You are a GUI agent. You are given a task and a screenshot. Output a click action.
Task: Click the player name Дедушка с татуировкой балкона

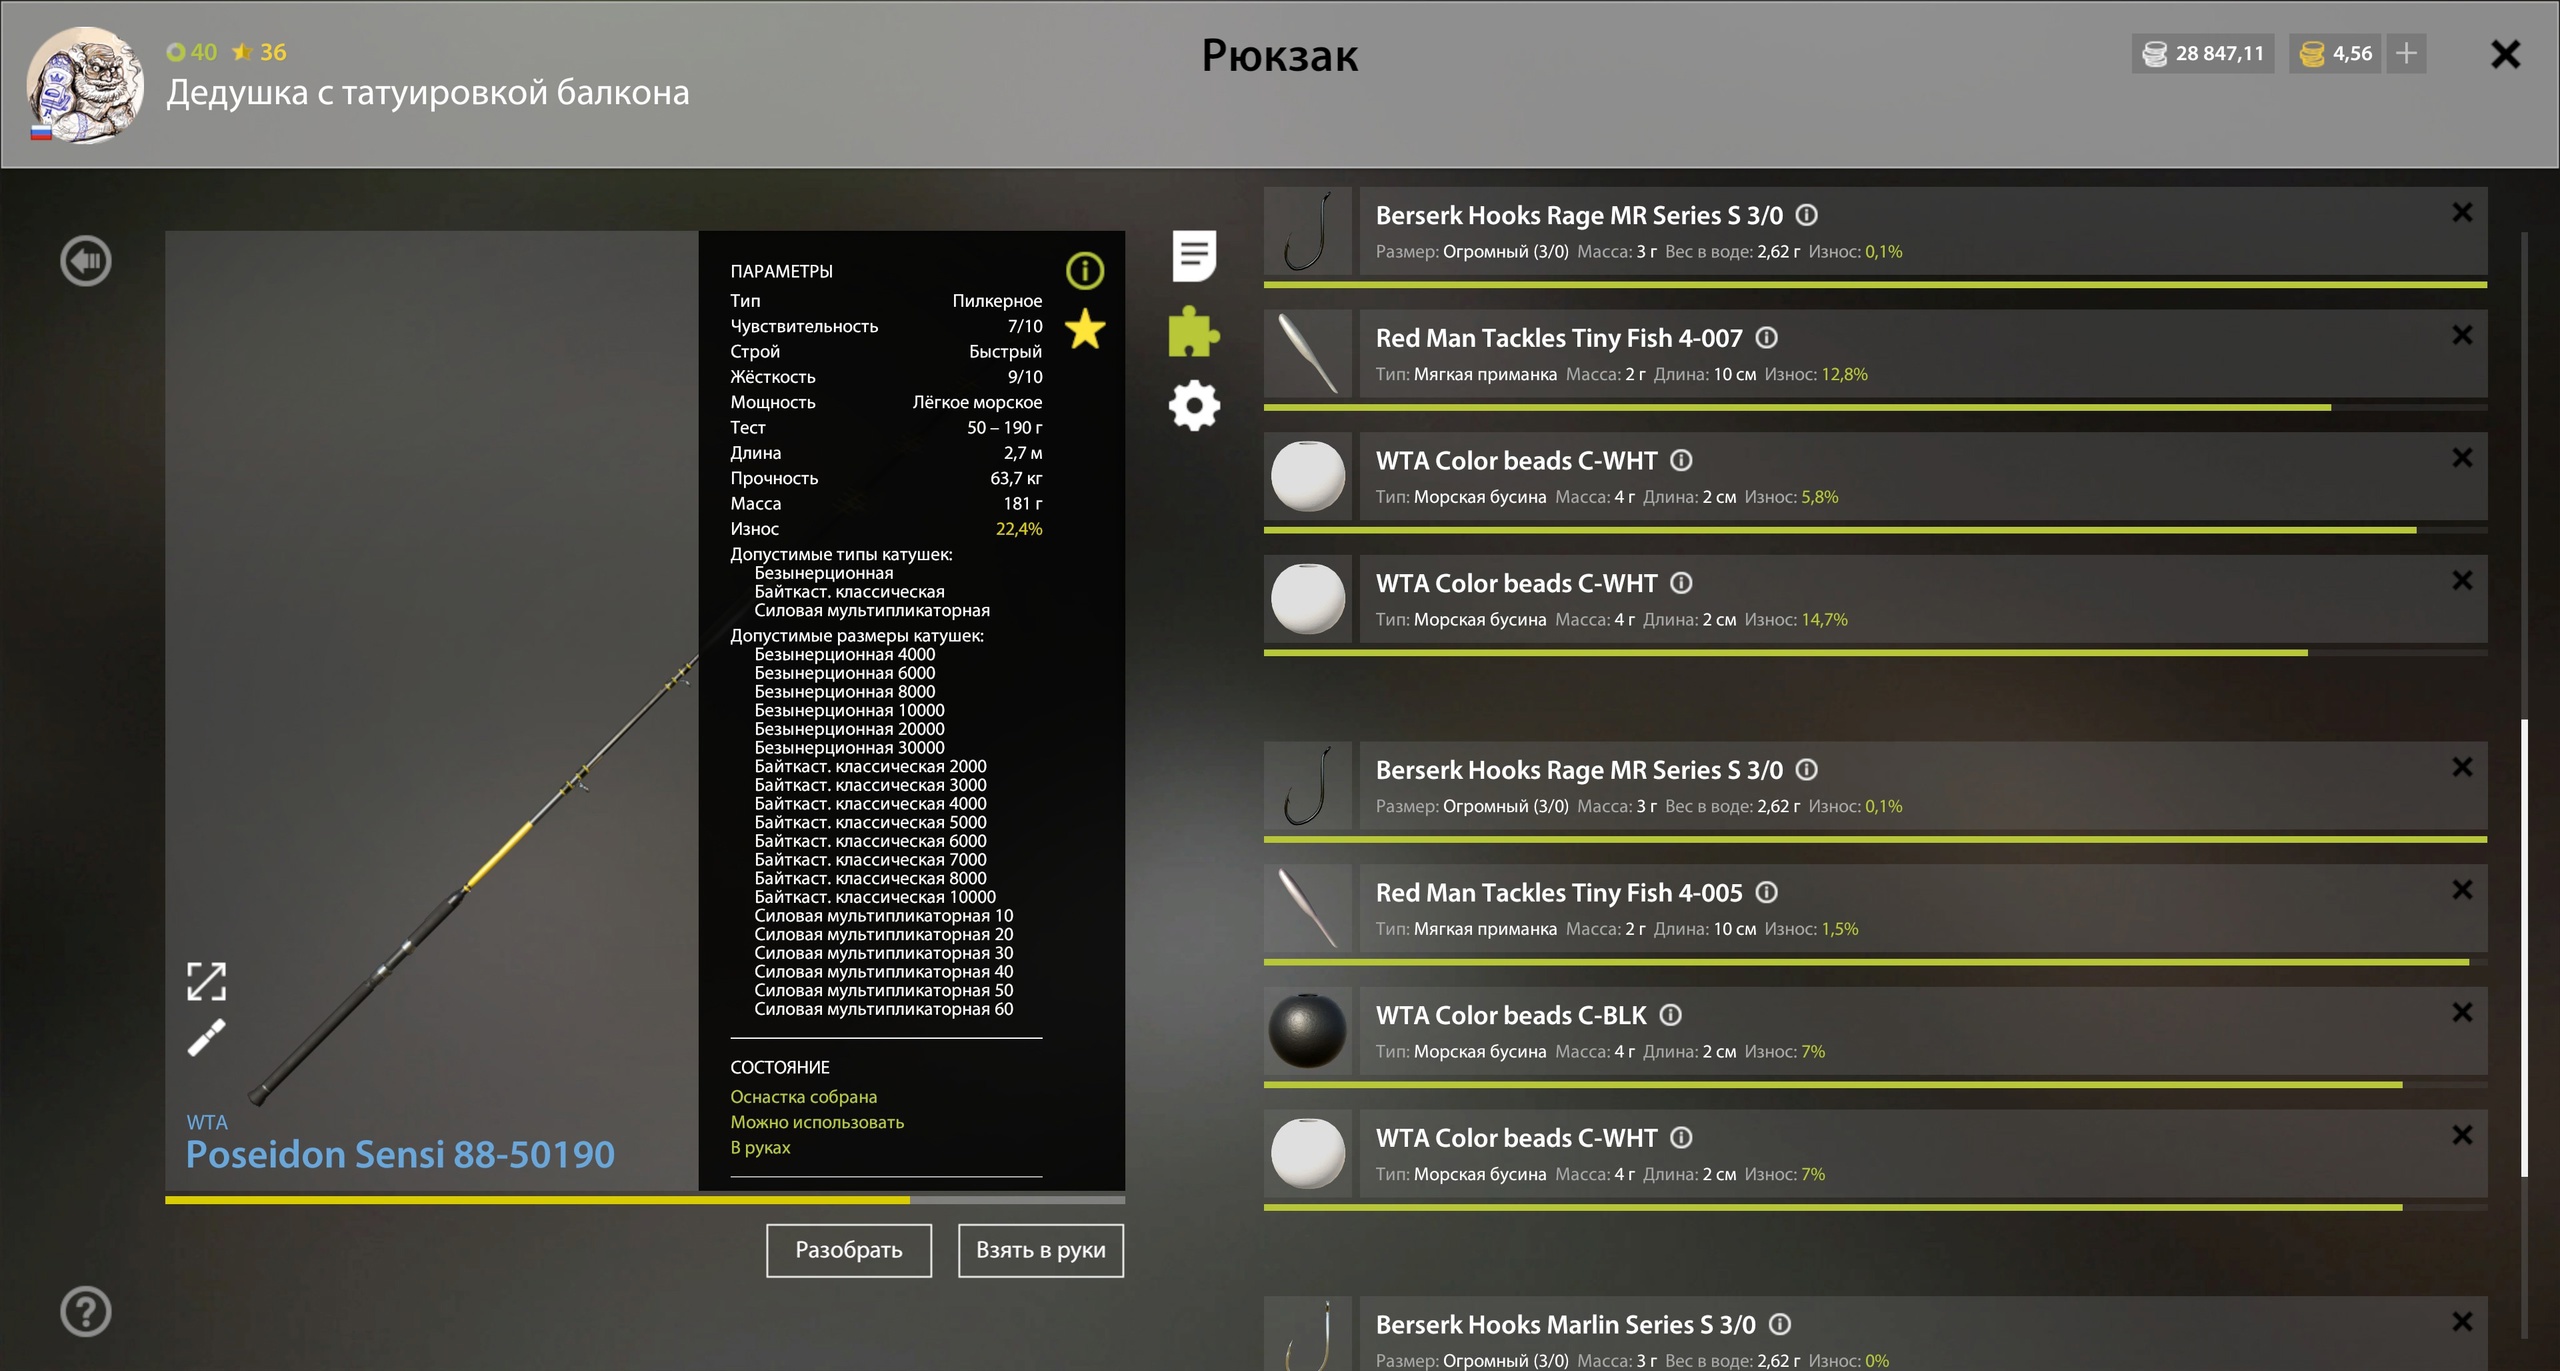[428, 93]
